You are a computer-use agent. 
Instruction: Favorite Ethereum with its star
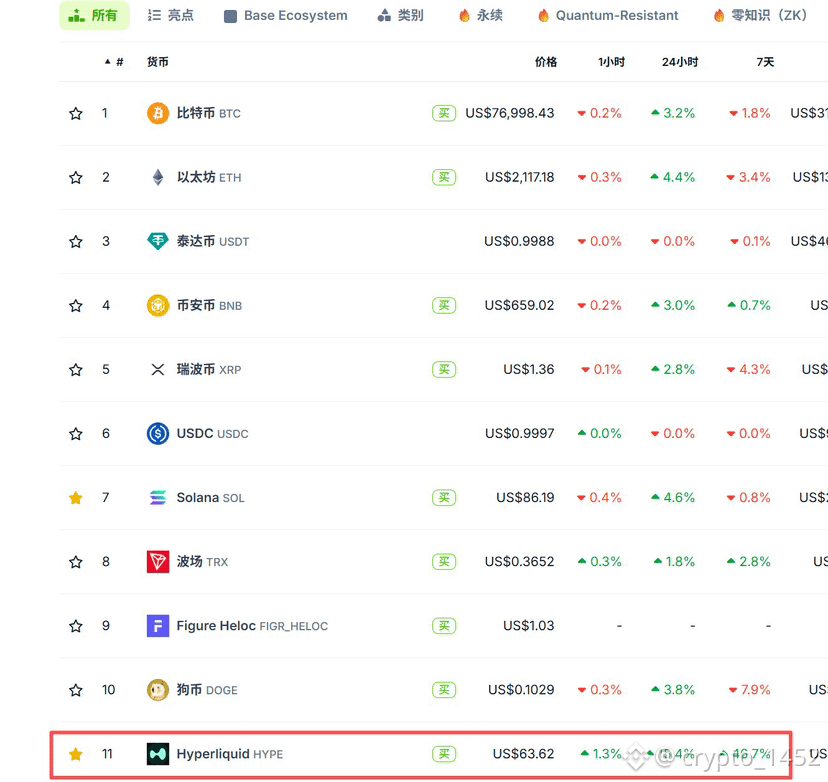point(76,177)
